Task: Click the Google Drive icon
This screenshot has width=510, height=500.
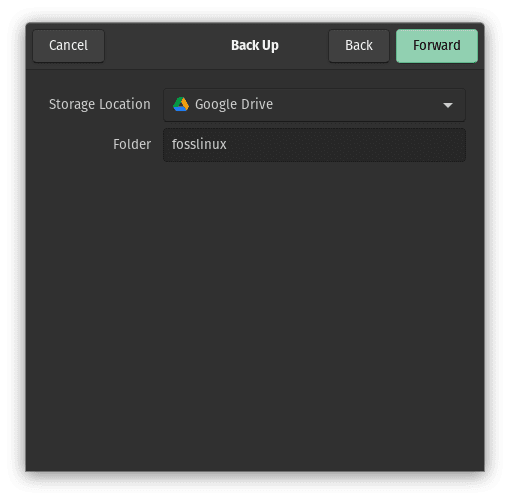Action: click(181, 104)
